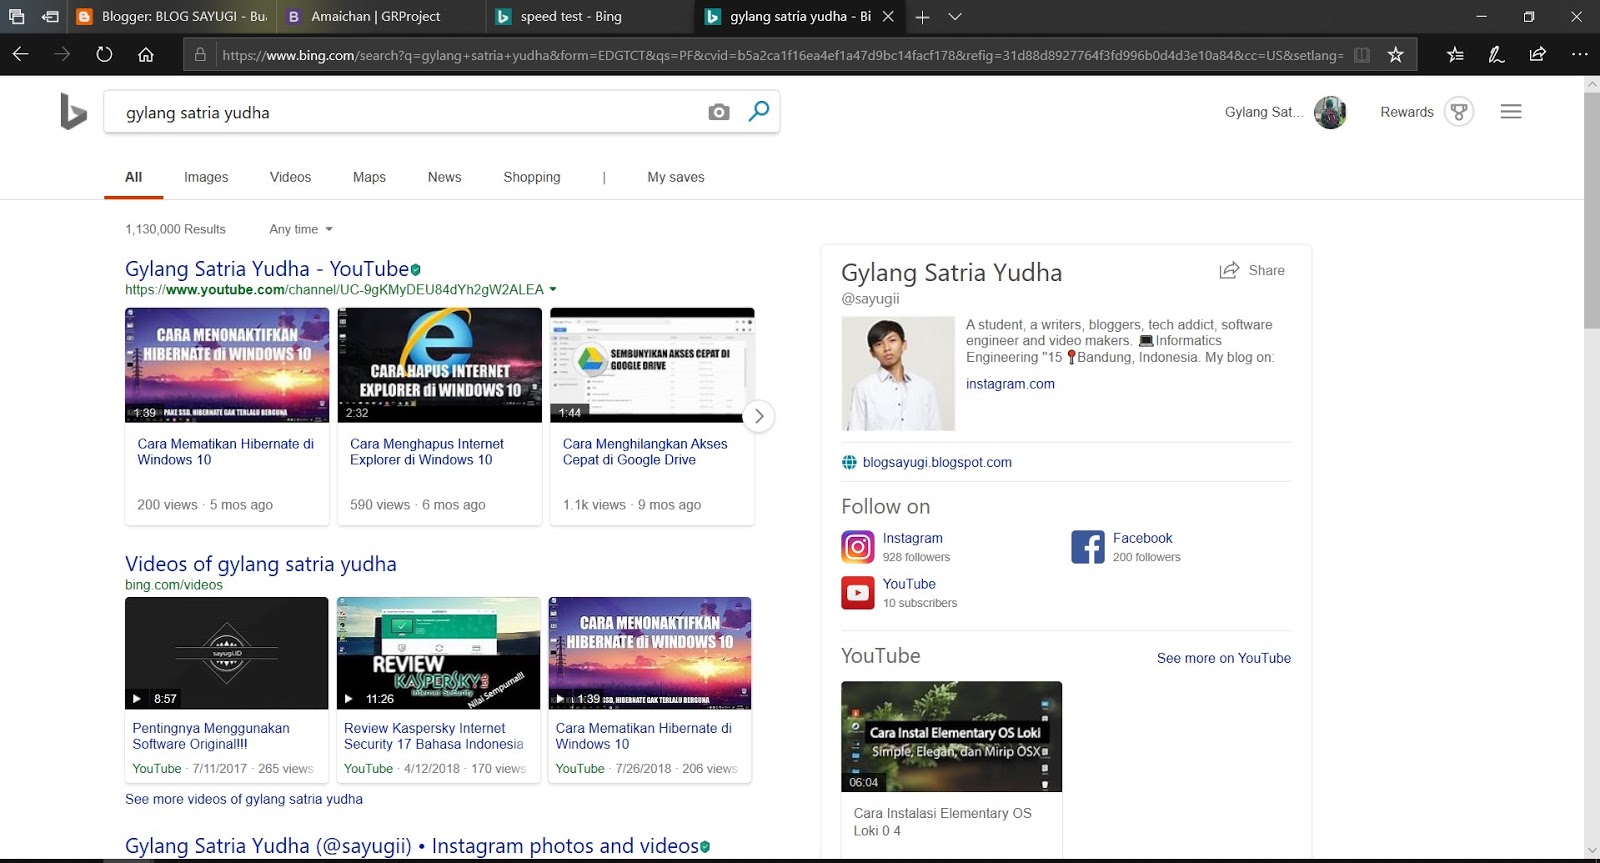Click set these tabs aside icon

(50, 16)
